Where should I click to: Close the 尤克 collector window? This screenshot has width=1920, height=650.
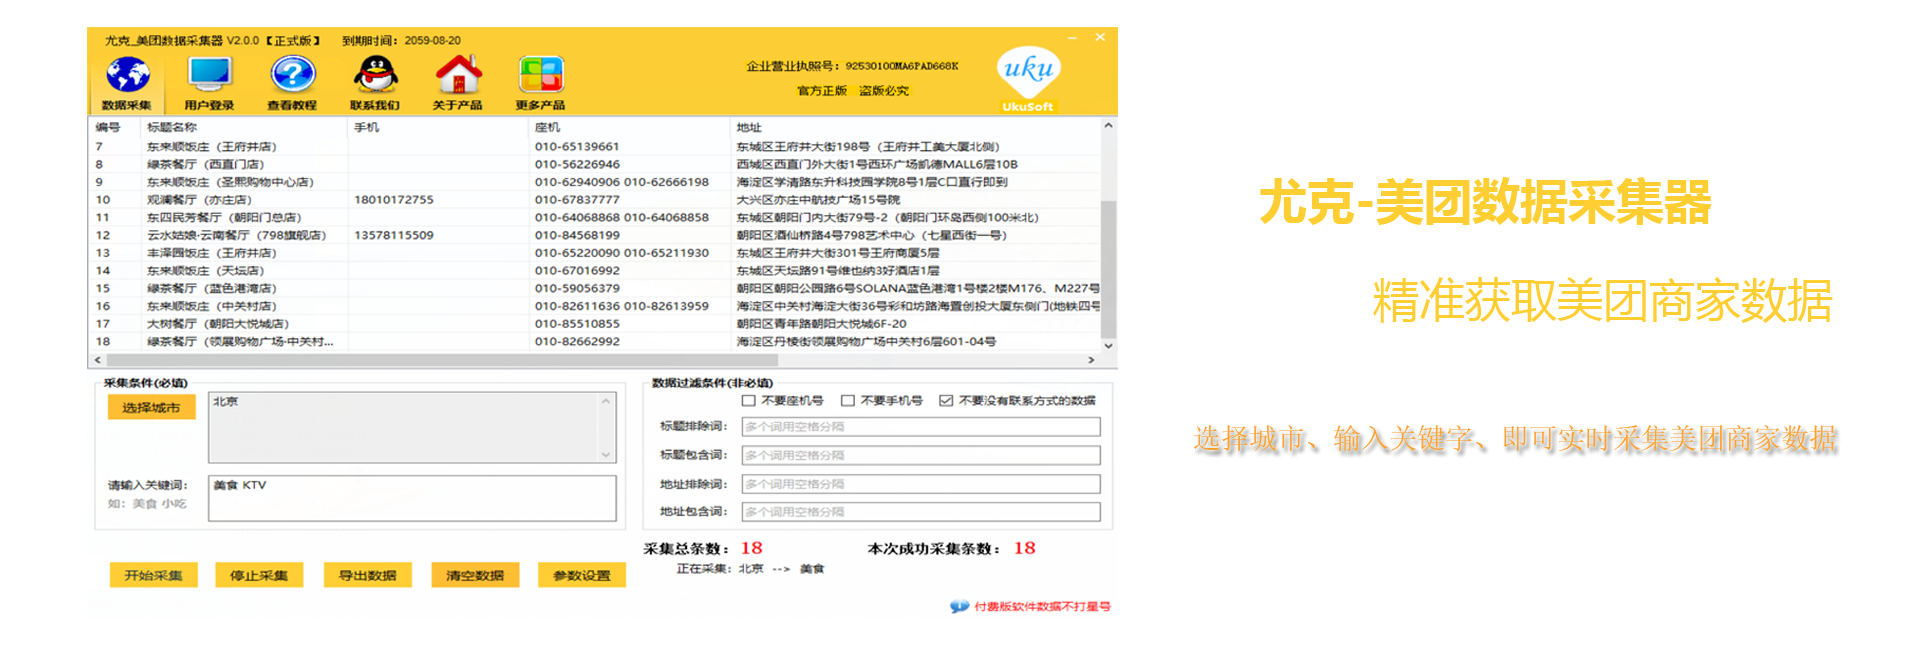click(1100, 37)
